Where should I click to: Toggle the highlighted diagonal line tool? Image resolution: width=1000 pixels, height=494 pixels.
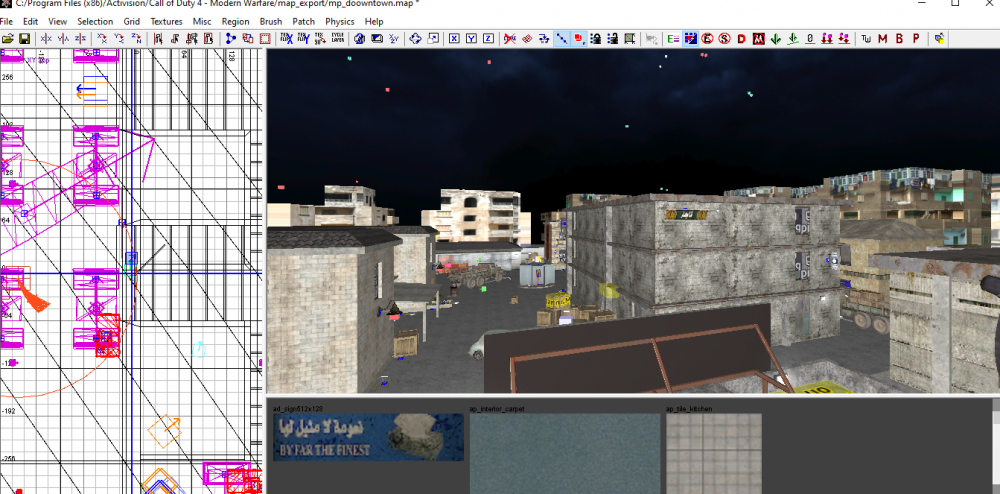pos(562,39)
